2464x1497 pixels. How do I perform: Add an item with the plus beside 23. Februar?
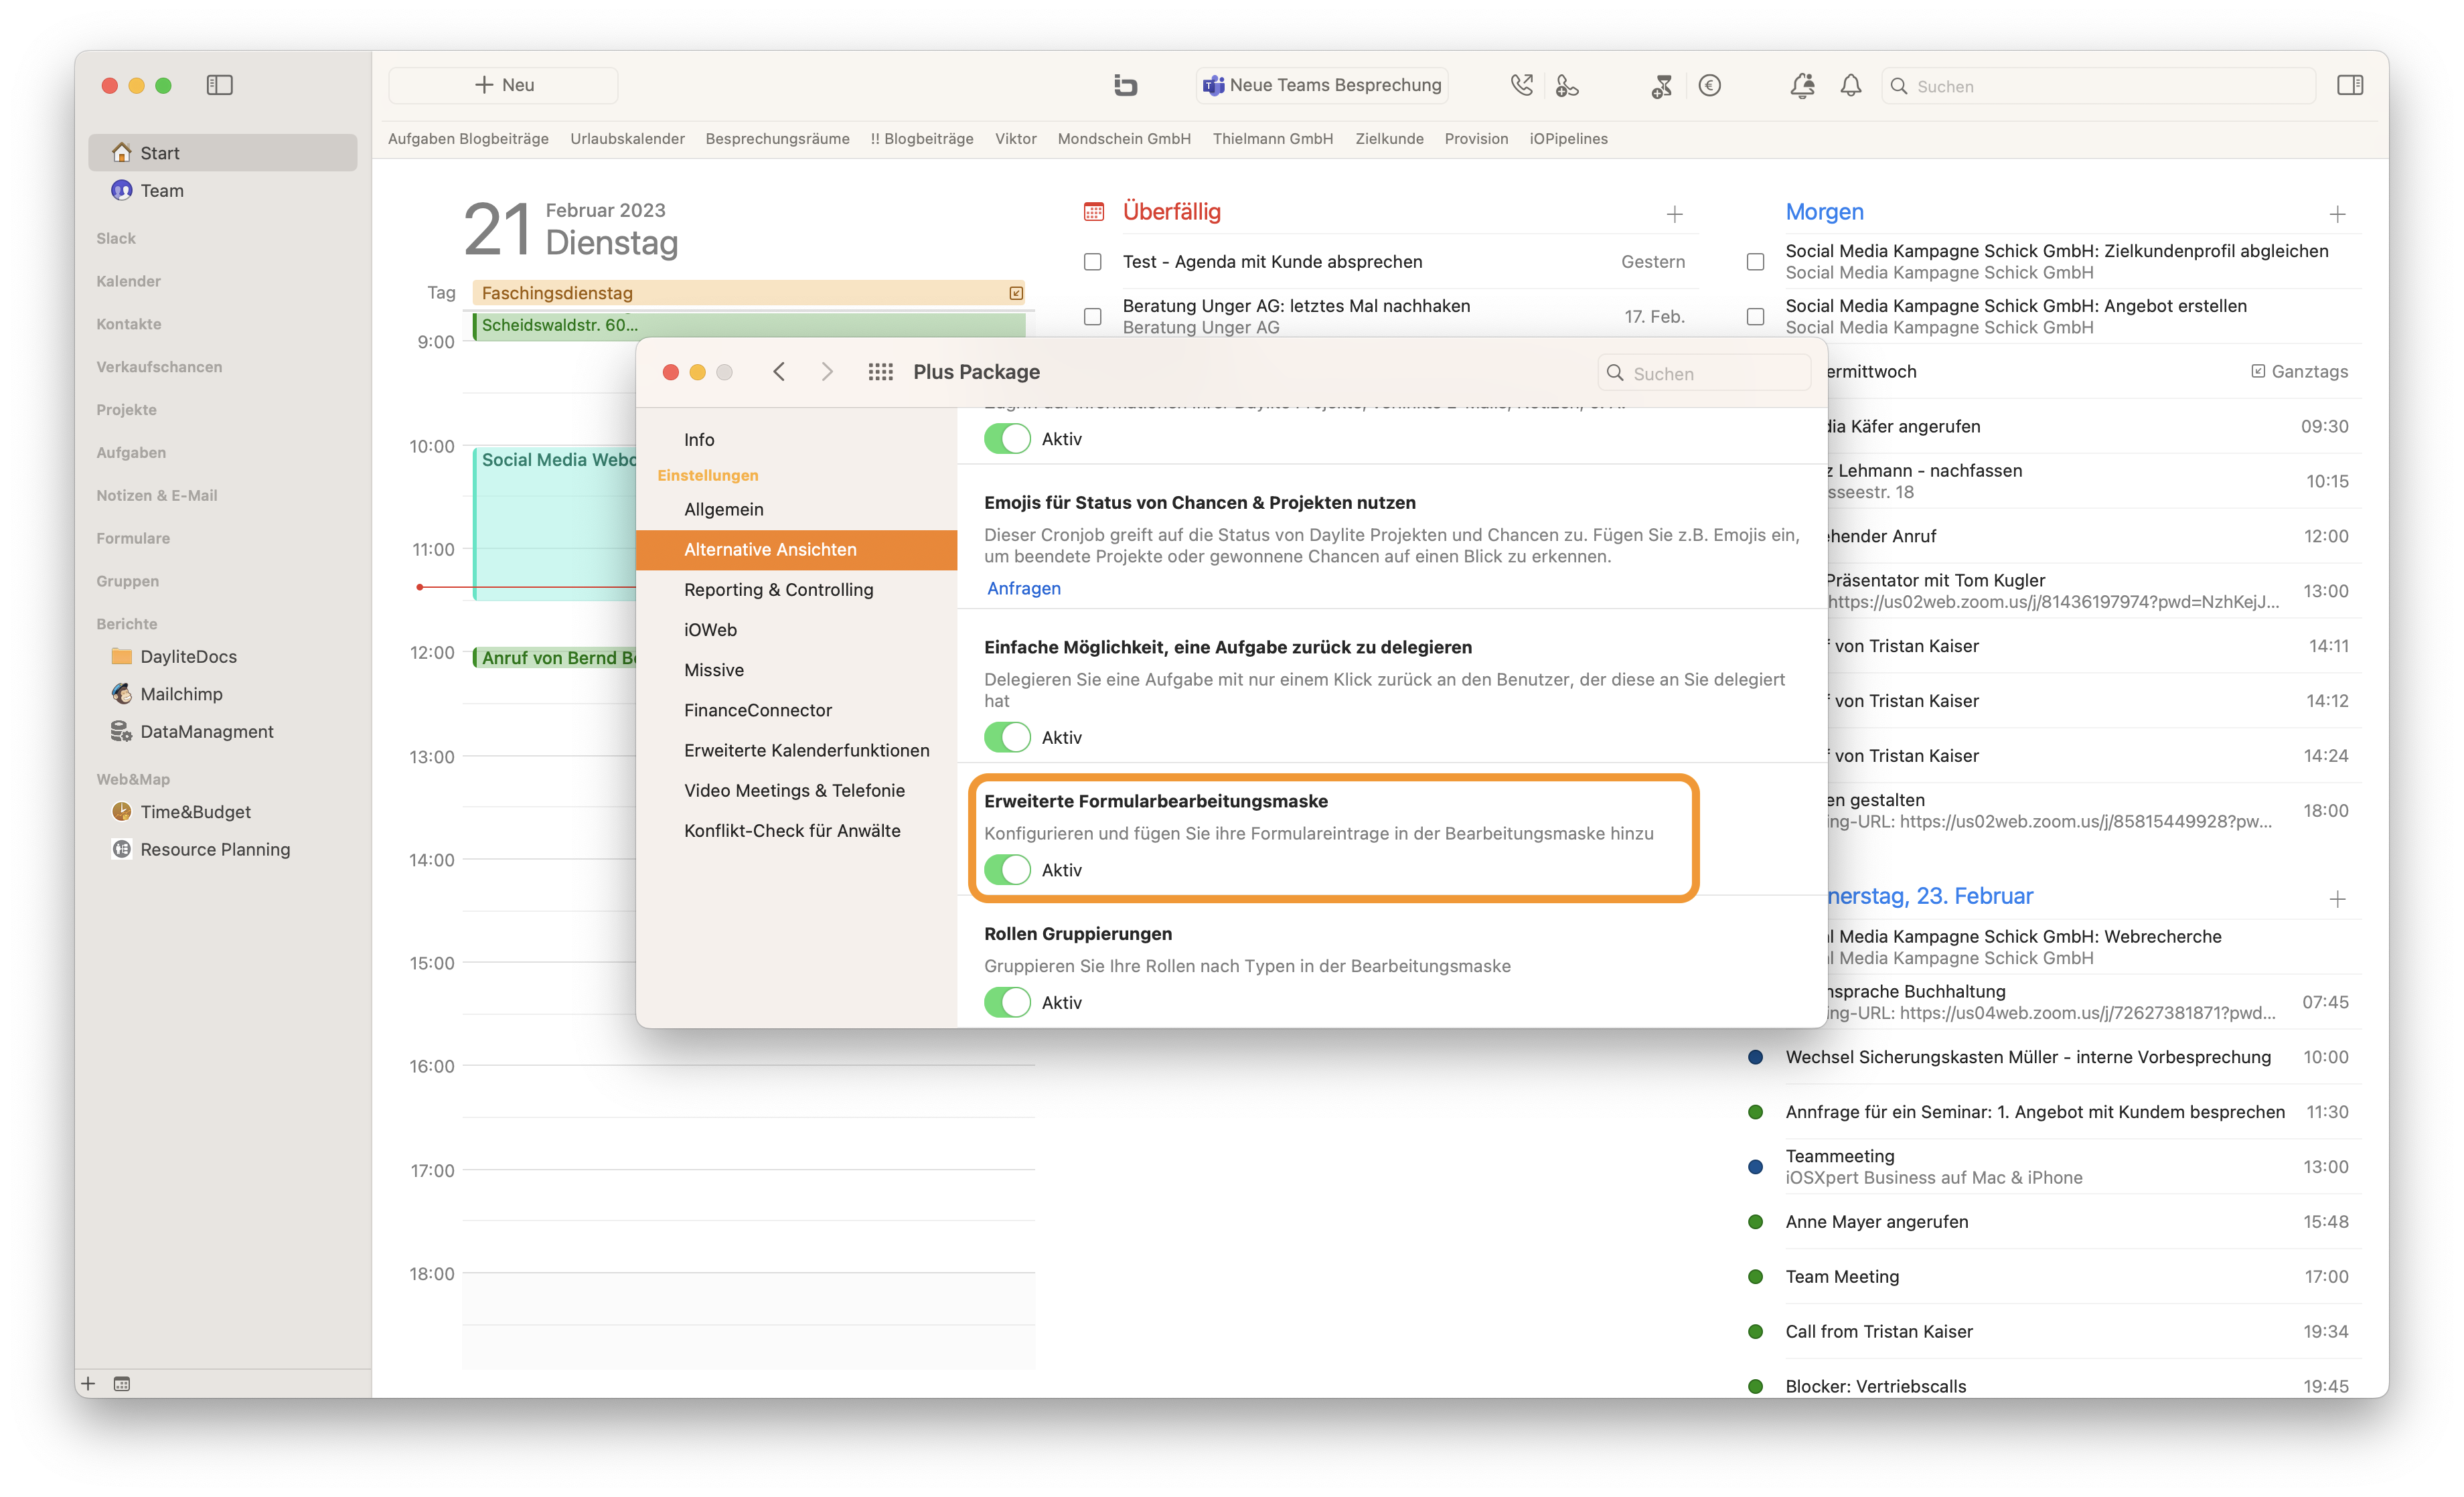[2337, 899]
